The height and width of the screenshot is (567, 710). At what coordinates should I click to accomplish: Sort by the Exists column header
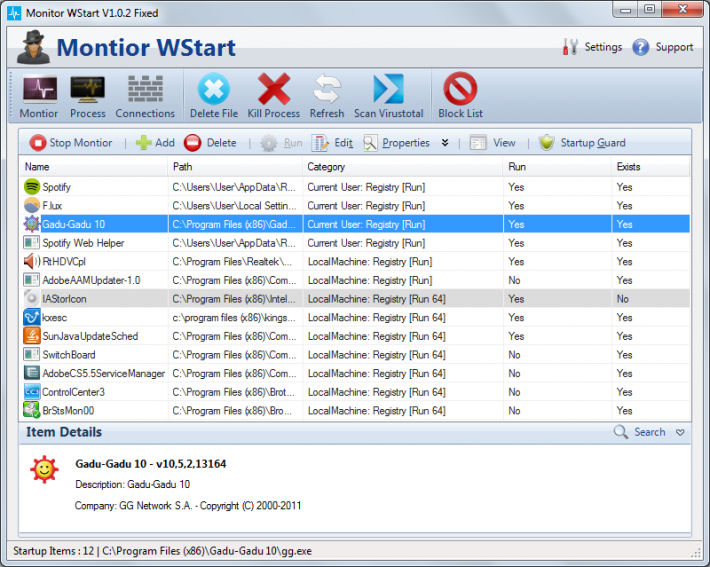[651, 167]
